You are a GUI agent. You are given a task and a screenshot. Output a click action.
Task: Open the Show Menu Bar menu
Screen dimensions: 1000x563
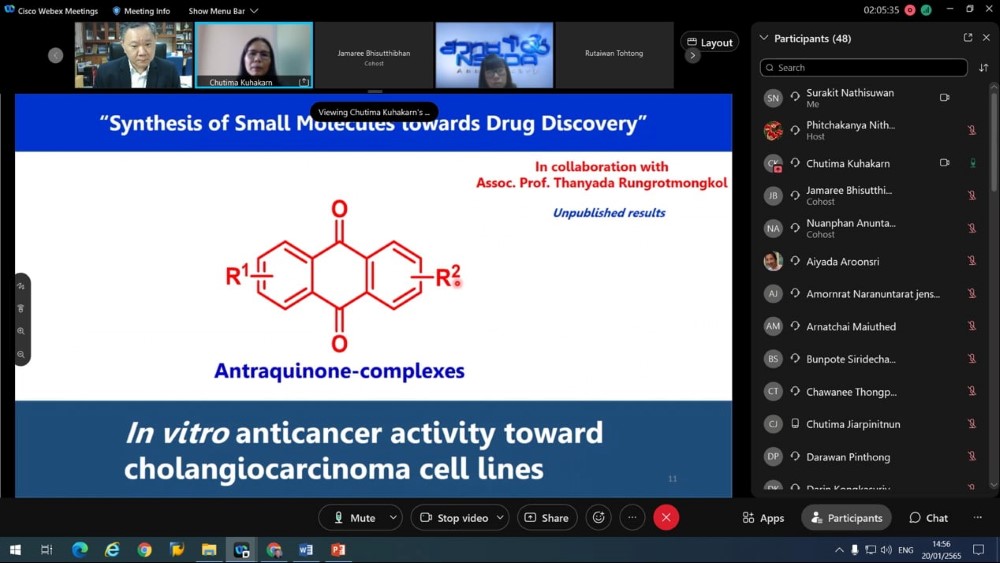(223, 11)
